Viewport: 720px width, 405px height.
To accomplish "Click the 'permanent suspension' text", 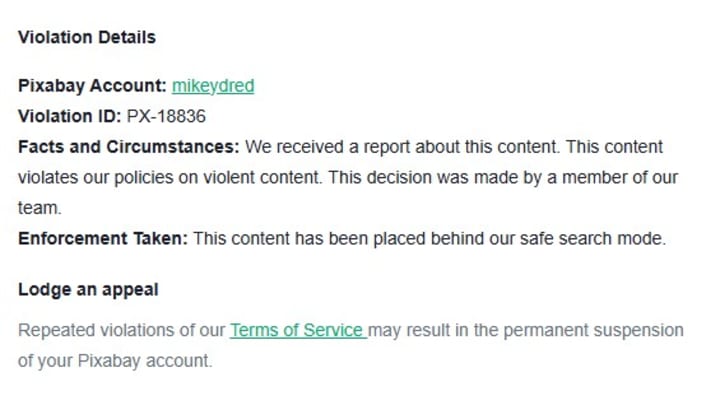I will pos(593,330).
